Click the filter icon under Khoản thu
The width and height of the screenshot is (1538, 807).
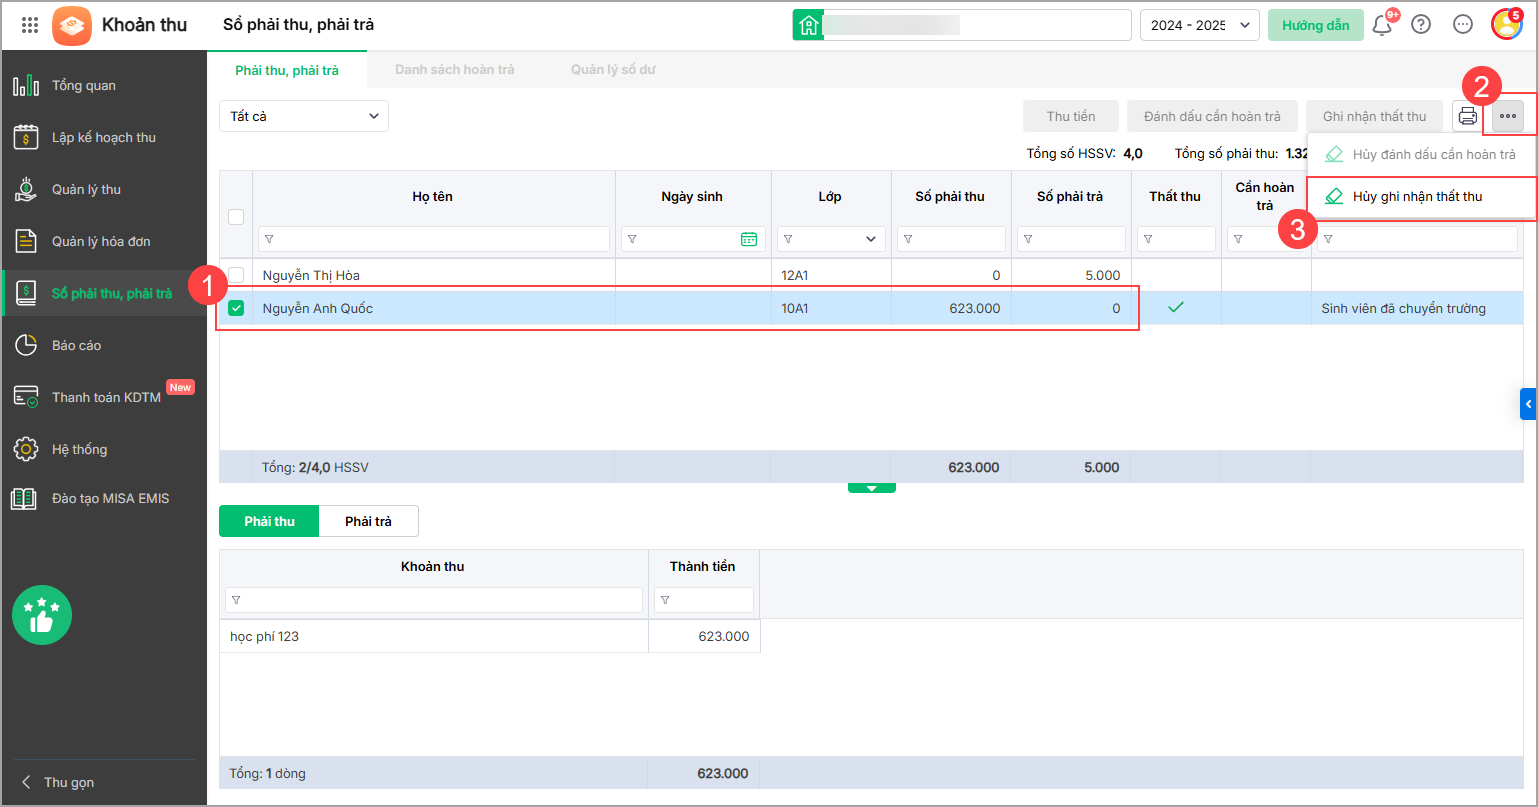point(236,600)
